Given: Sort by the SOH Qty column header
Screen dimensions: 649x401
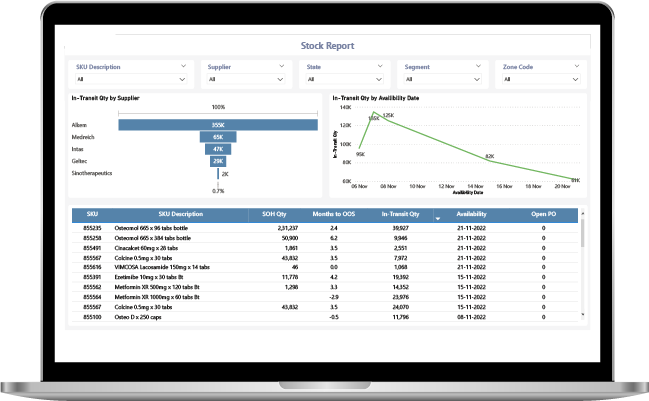Looking at the screenshot, I should tap(274, 214).
